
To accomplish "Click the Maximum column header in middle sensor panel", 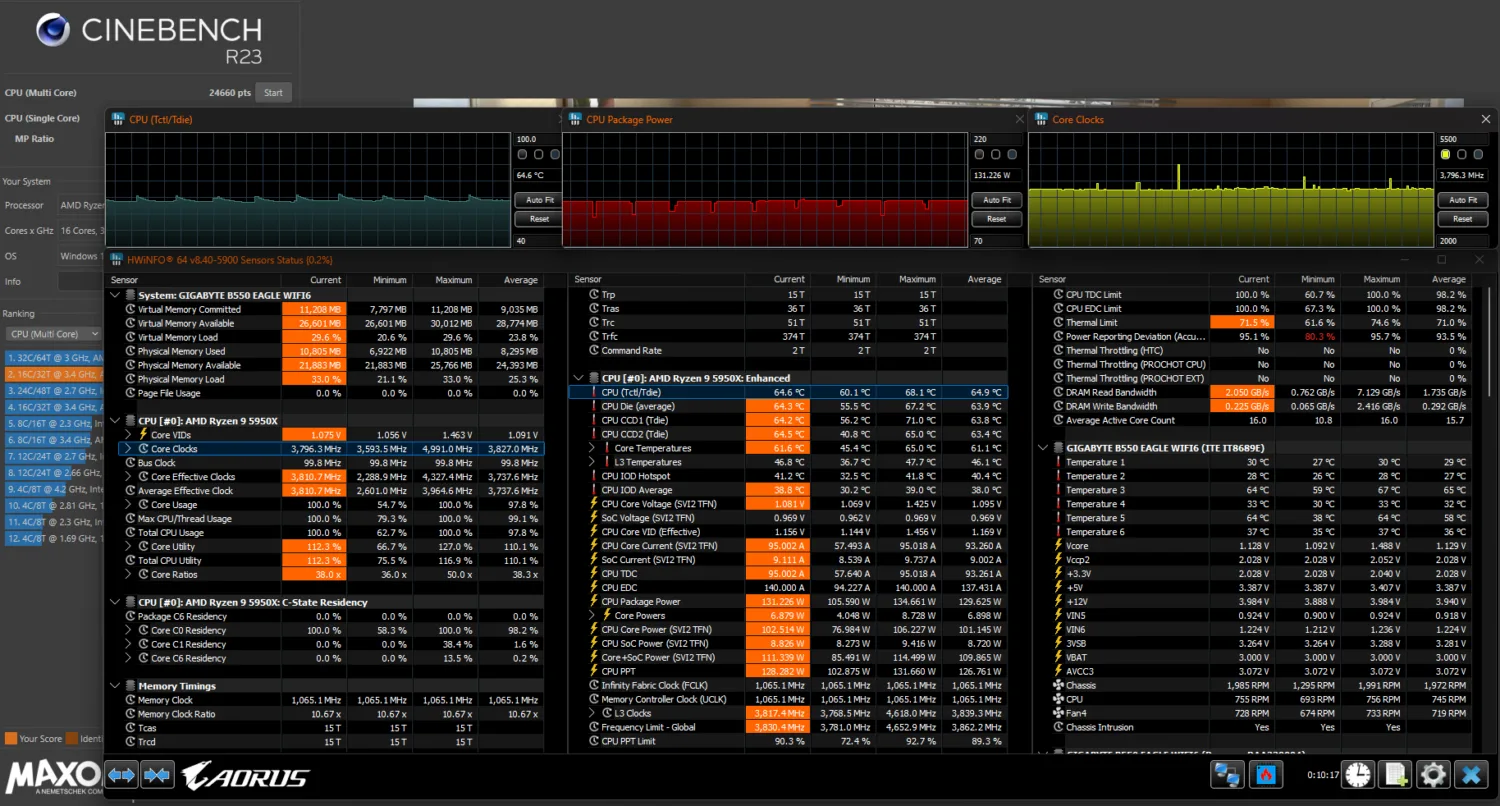I will [x=917, y=280].
